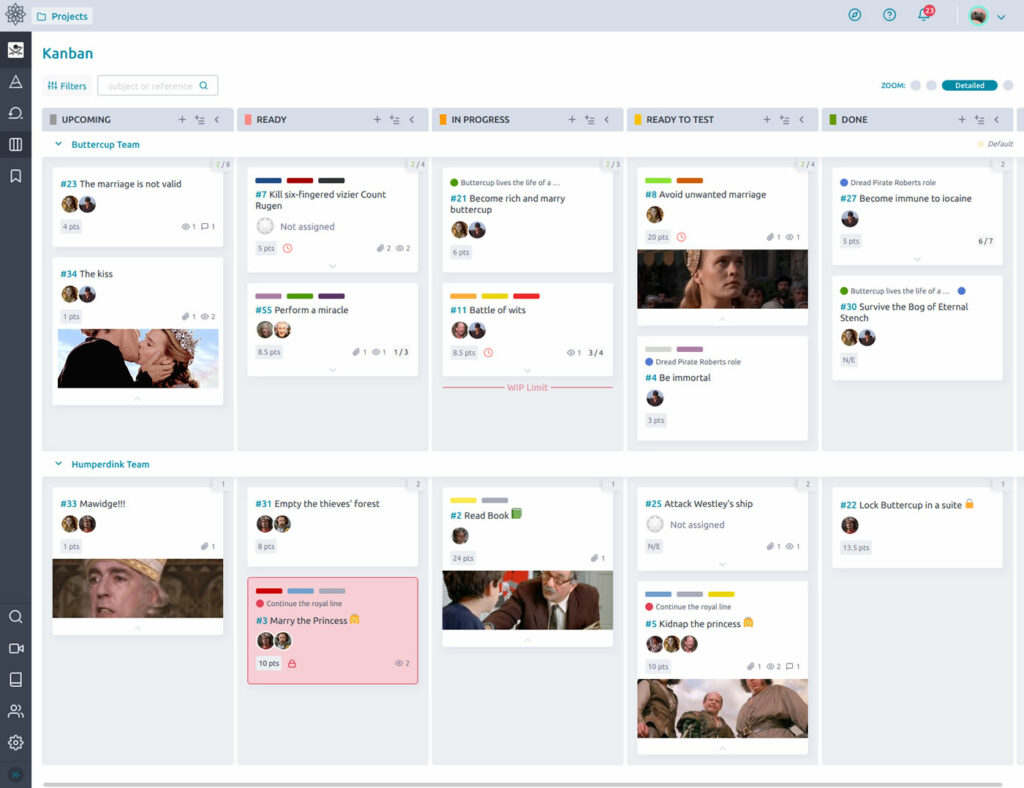Add a card to READY TO TEST column

pos(767,119)
